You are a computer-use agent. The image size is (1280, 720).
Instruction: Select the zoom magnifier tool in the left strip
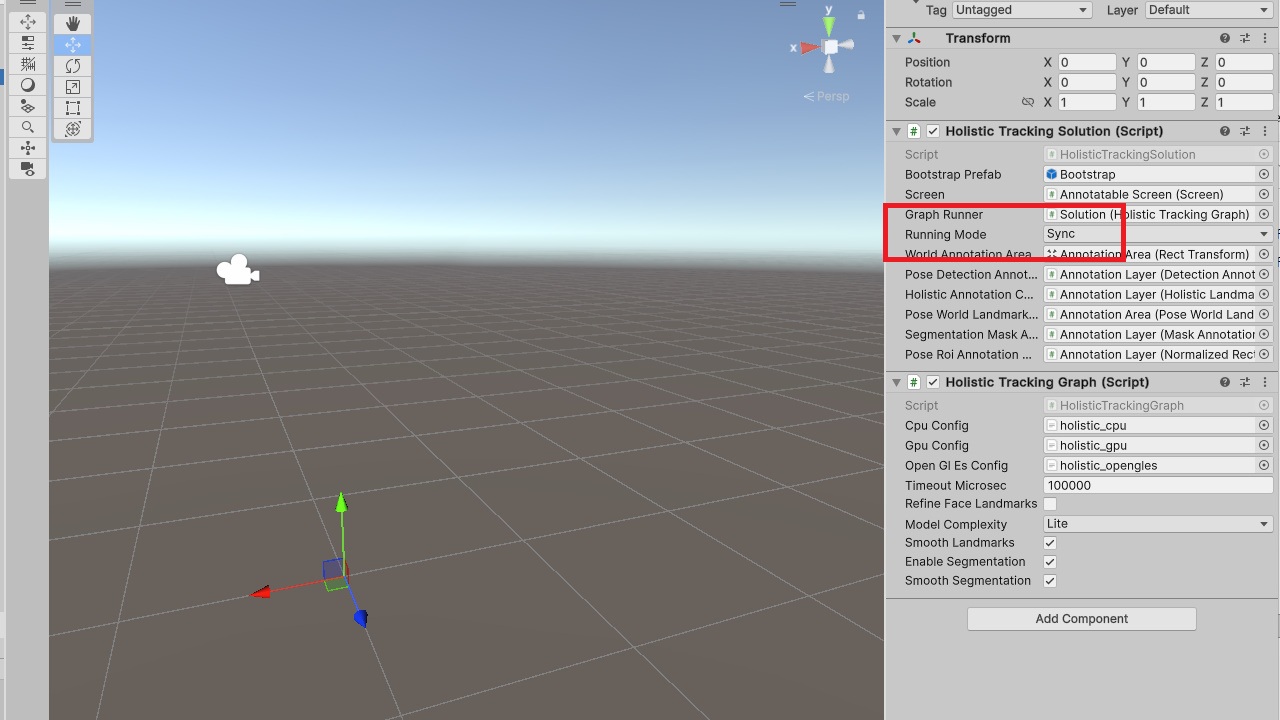pyautogui.click(x=27, y=126)
